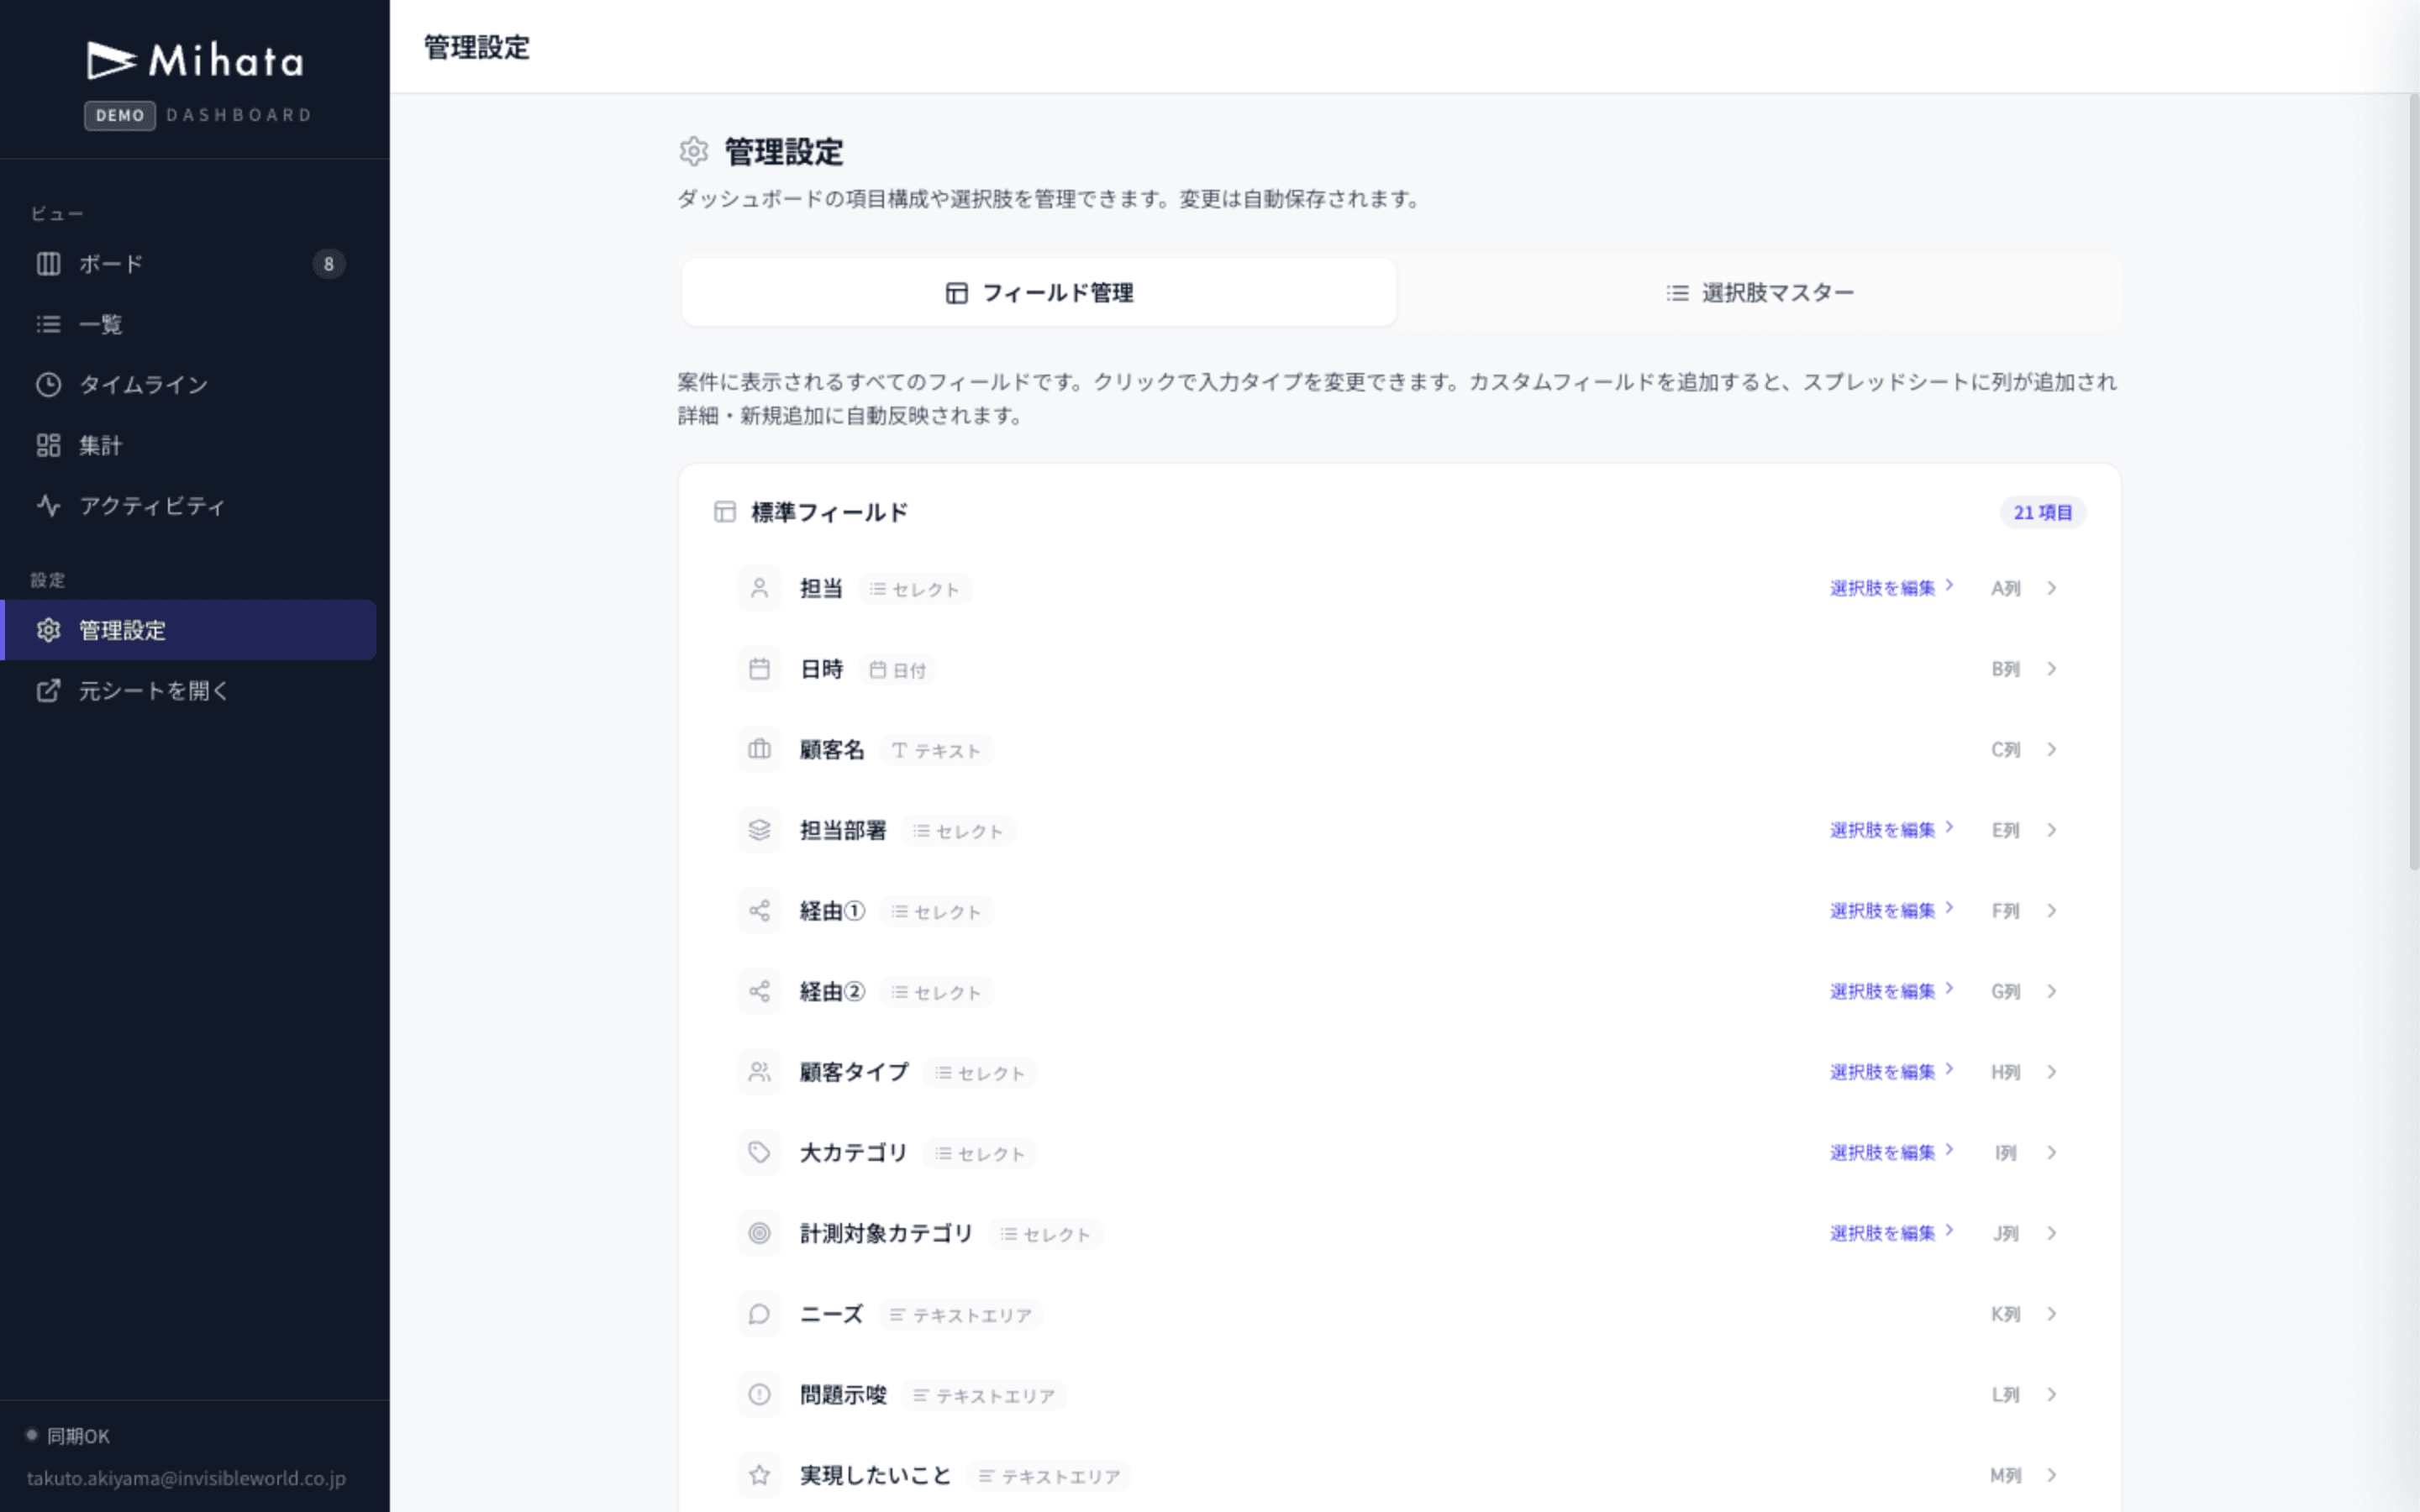Click the セレクト type badge for 担当
The image size is (2420, 1512).
tap(915, 590)
